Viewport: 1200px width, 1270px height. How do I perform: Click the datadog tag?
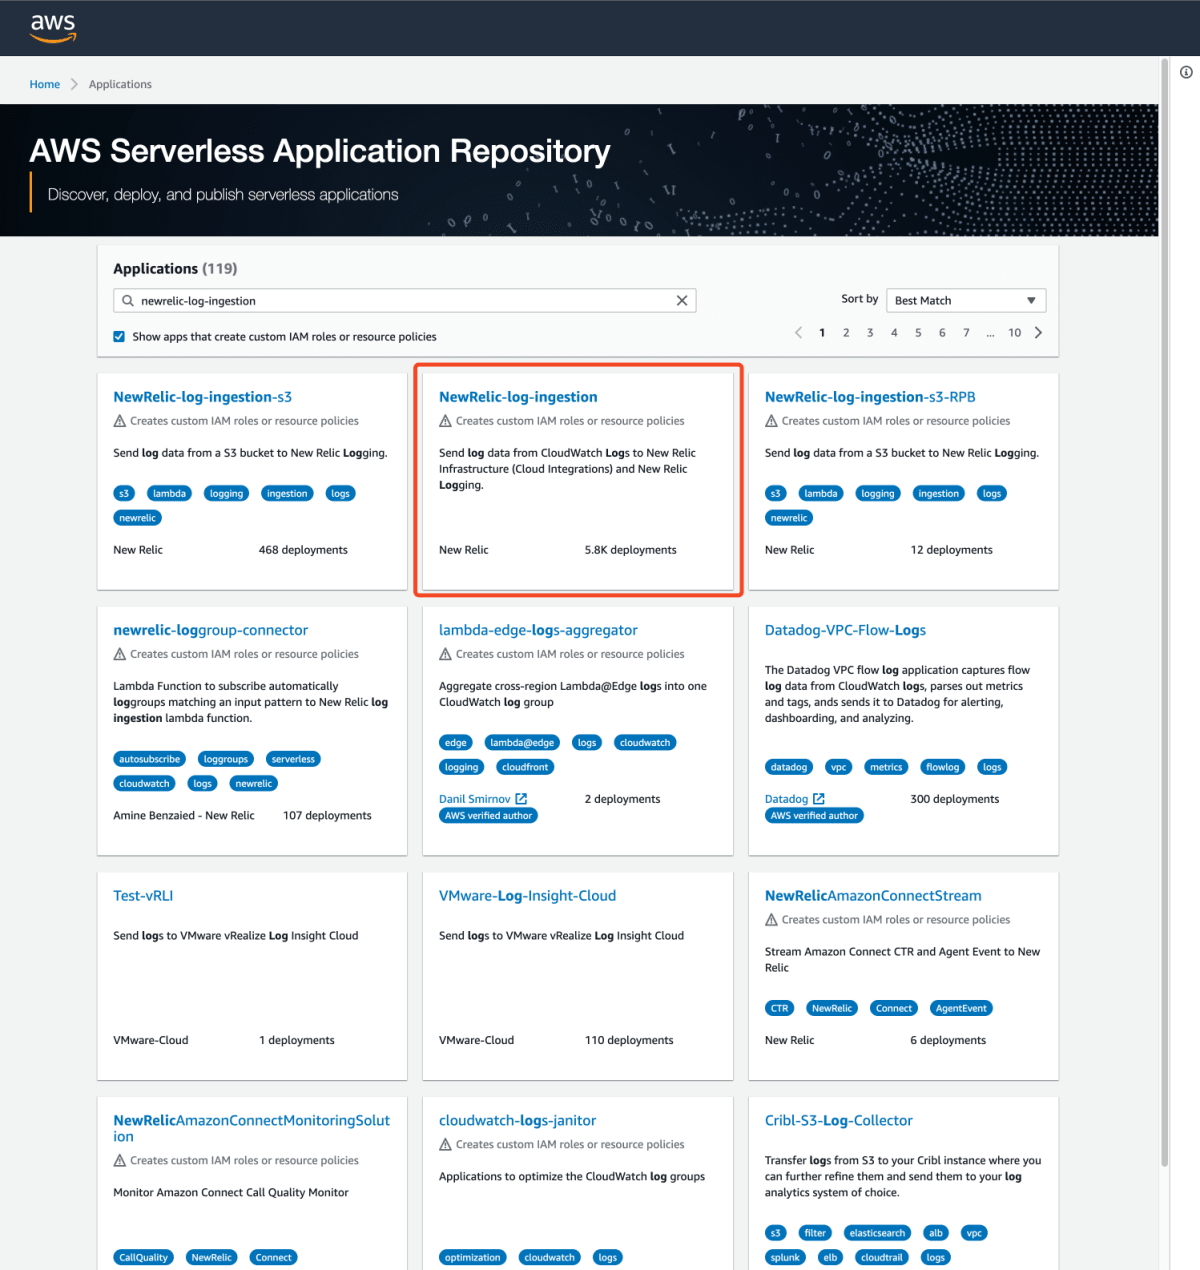(789, 767)
